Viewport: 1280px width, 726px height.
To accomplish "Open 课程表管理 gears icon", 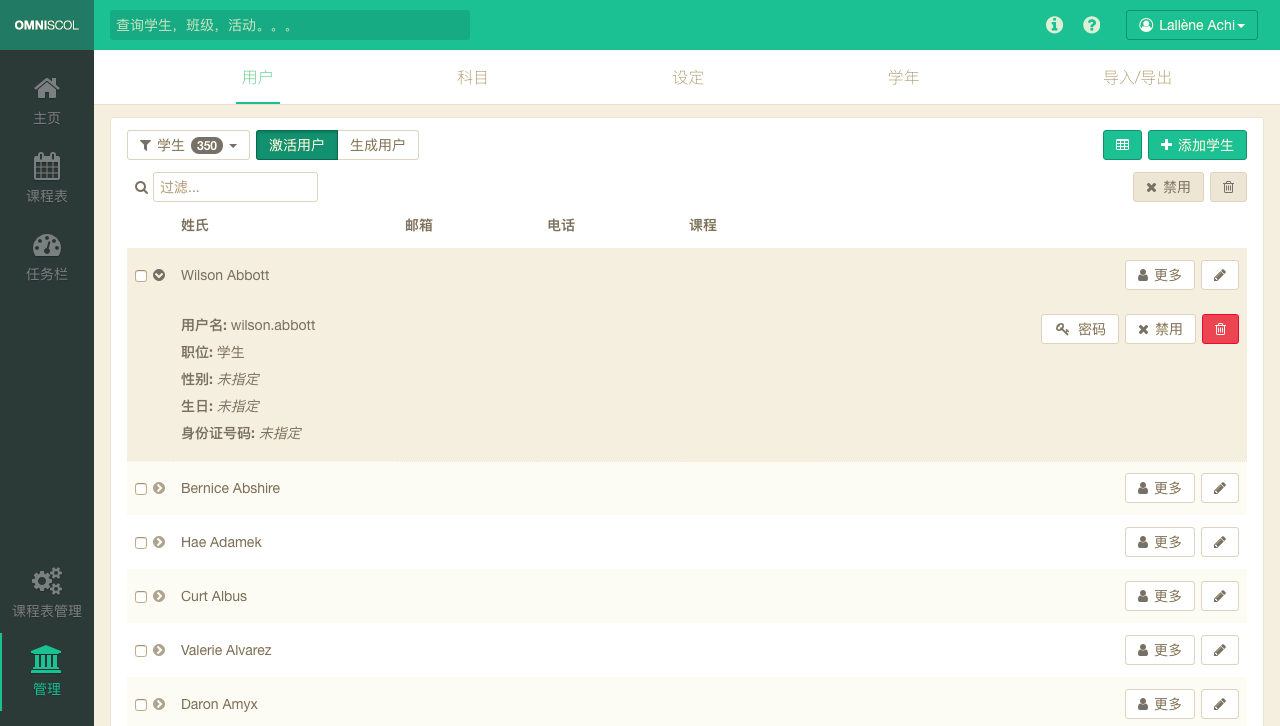I will point(47,582).
